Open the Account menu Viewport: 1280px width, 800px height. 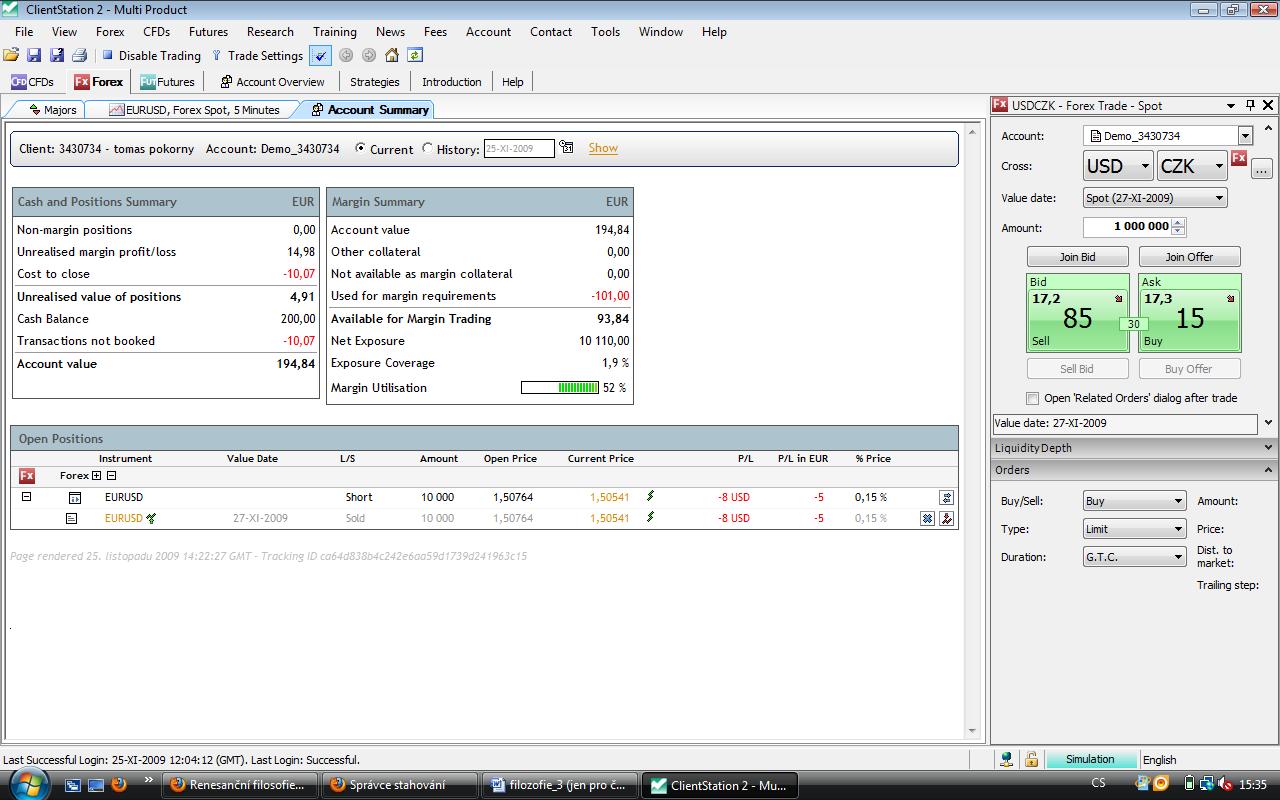[488, 32]
